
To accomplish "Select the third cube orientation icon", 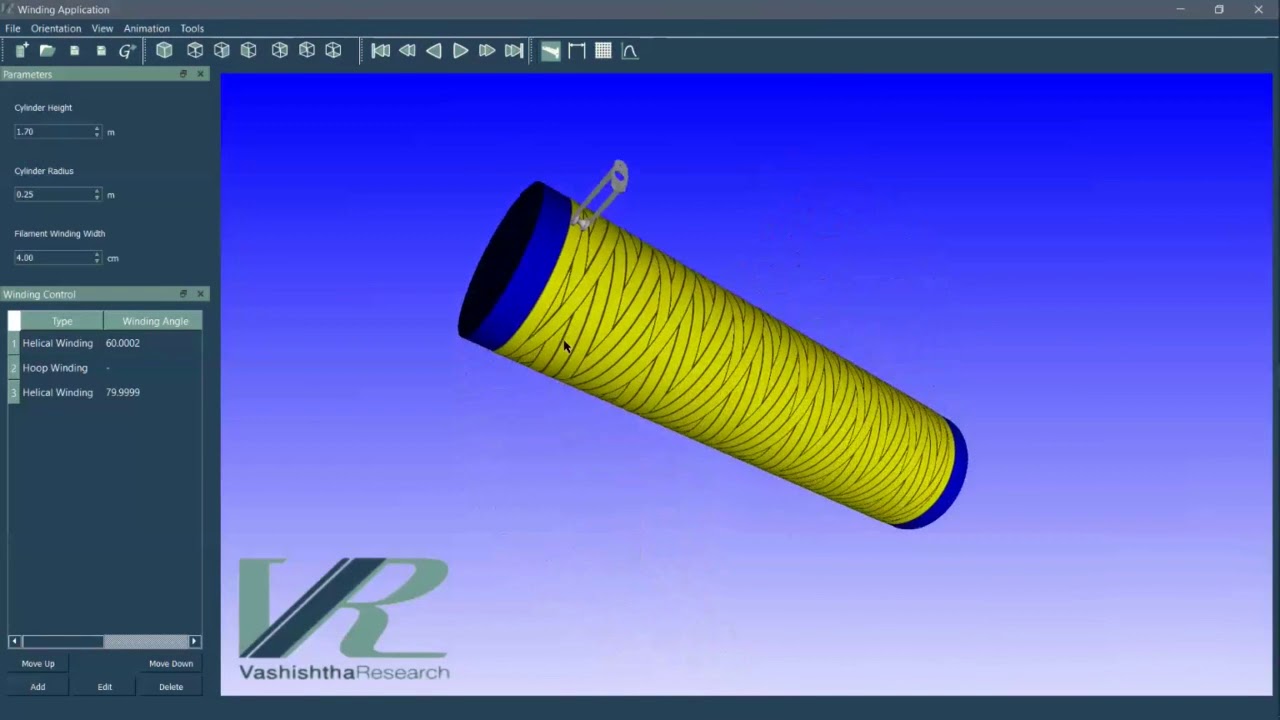I will pyautogui.click(x=222, y=50).
